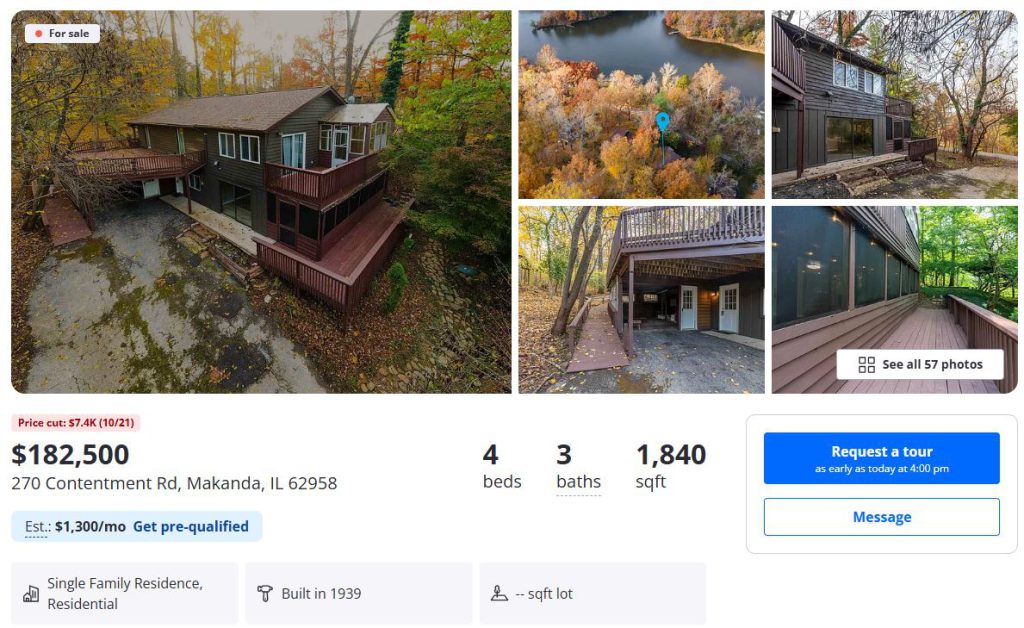Viewport: 1024px width, 628px height.
Task: Click the Price cut $7.4K badge
Action: 76,423
